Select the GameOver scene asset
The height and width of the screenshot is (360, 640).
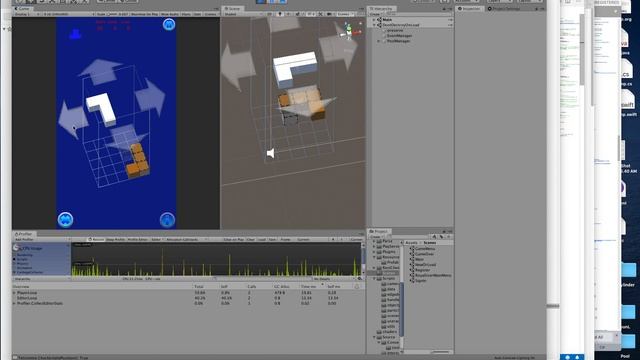click(x=424, y=254)
